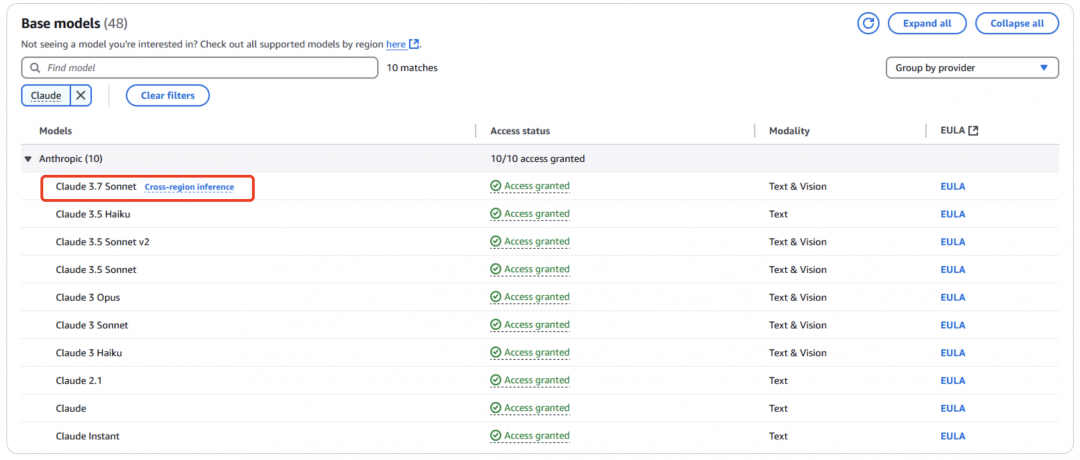Remove the Claude filter tag with X

[x=81, y=95]
